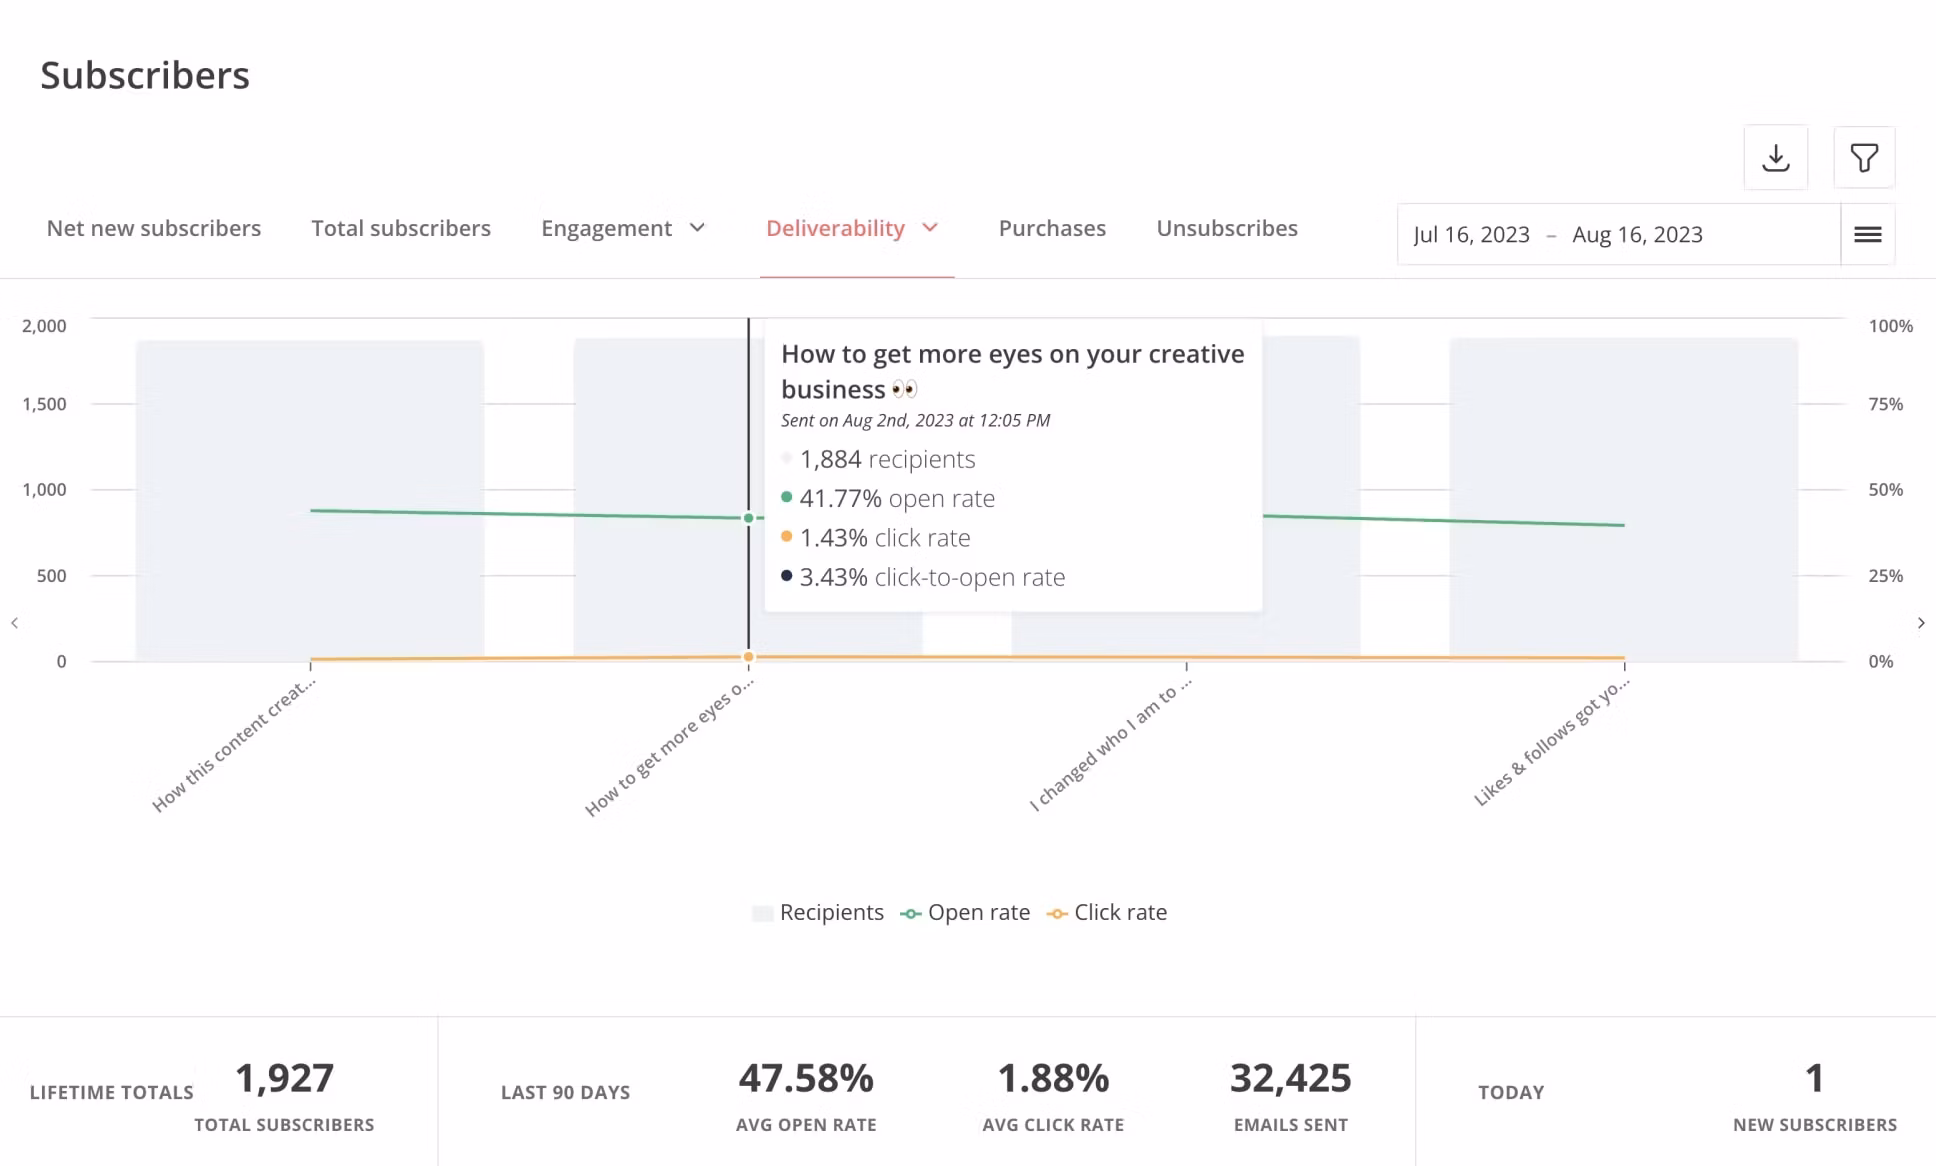Select the orange click rate marker on the chart
The height and width of the screenshot is (1166, 1936).
747,657
